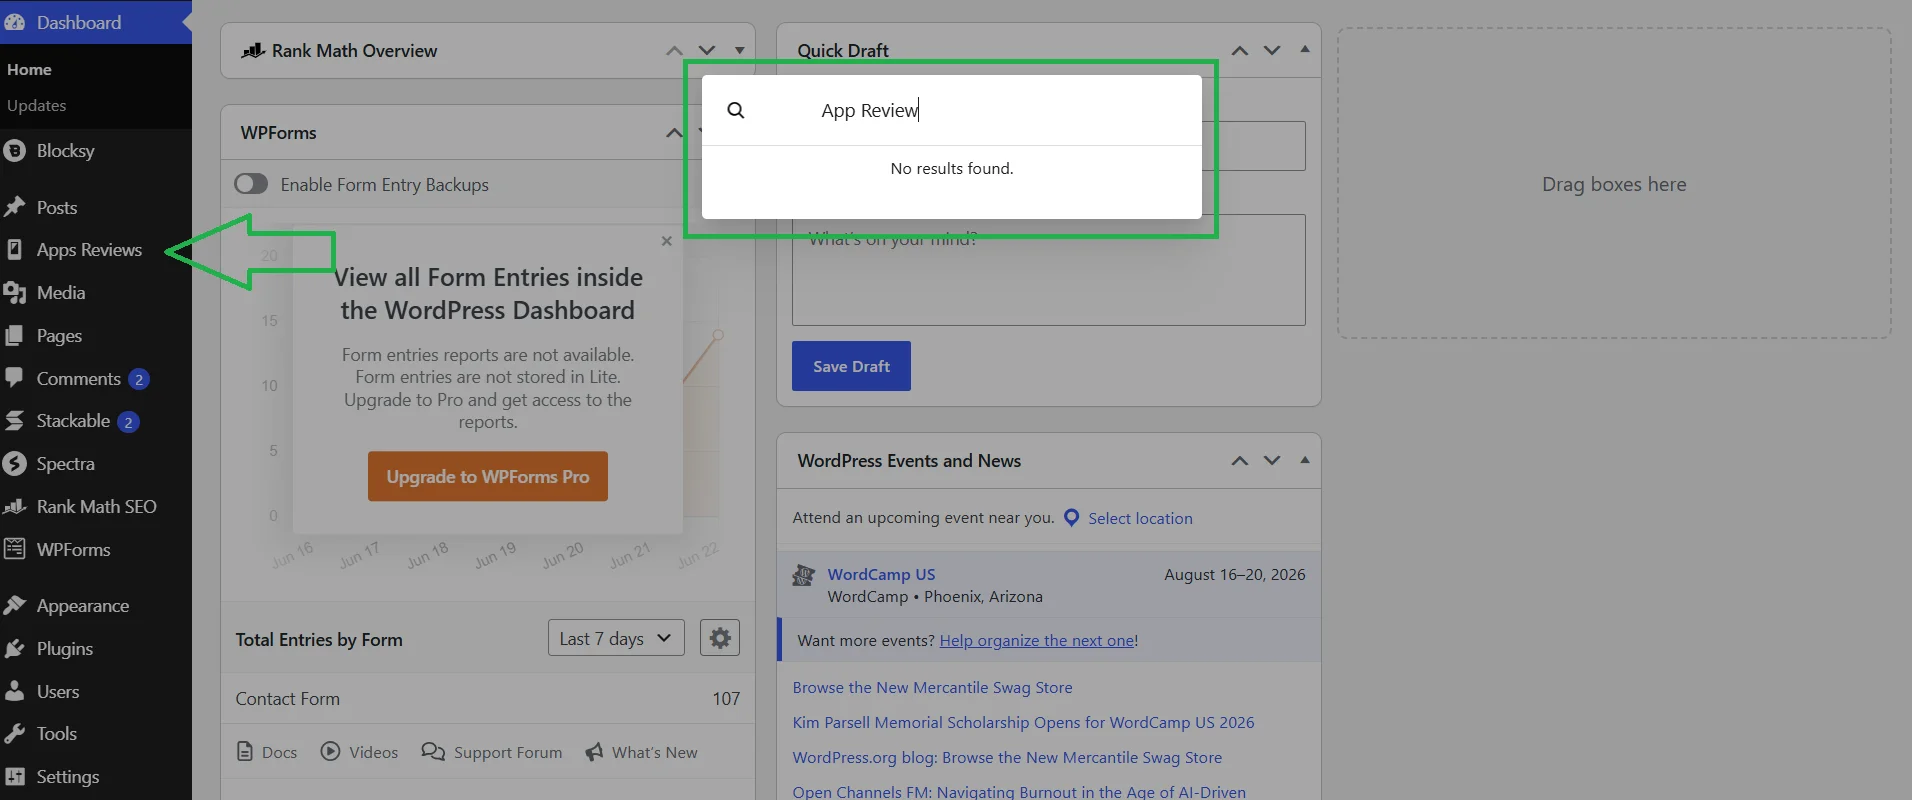The width and height of the screenshot is (1912, 800).
Task: Click the Plugins sidebar icon
Action: pyautogui.click(x=14, y=649)
